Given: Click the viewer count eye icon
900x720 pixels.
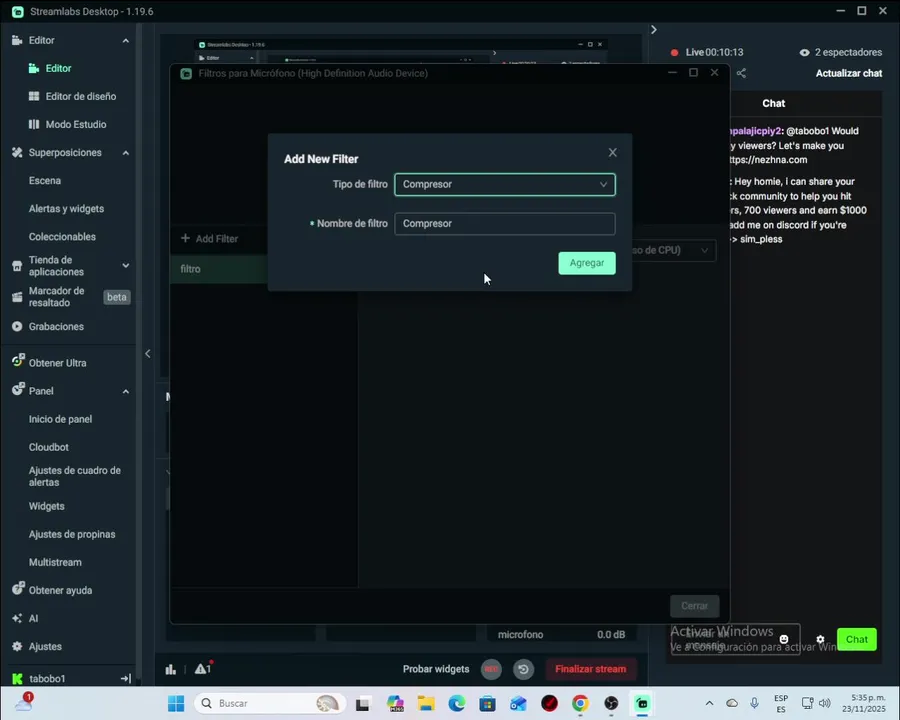Looking at the screenshot, I should click(805, 53).
